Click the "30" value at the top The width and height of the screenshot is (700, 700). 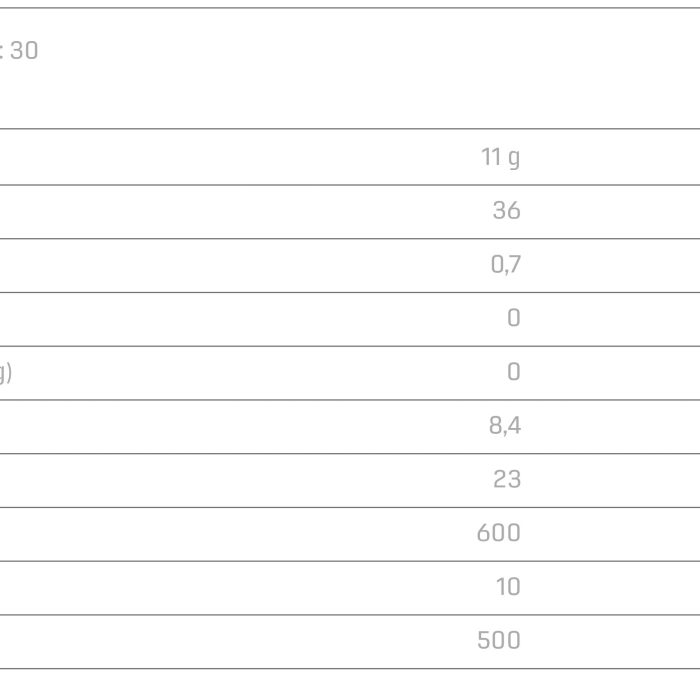point(24,50)
